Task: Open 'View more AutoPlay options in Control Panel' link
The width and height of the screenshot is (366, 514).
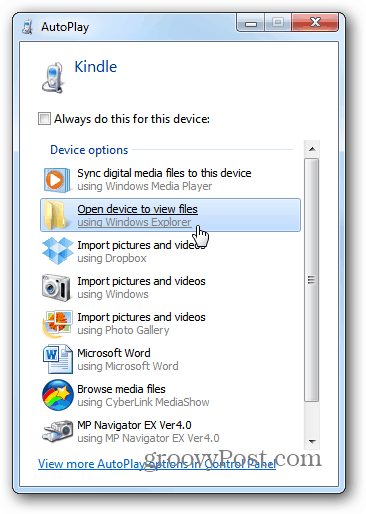Action: 157,464
